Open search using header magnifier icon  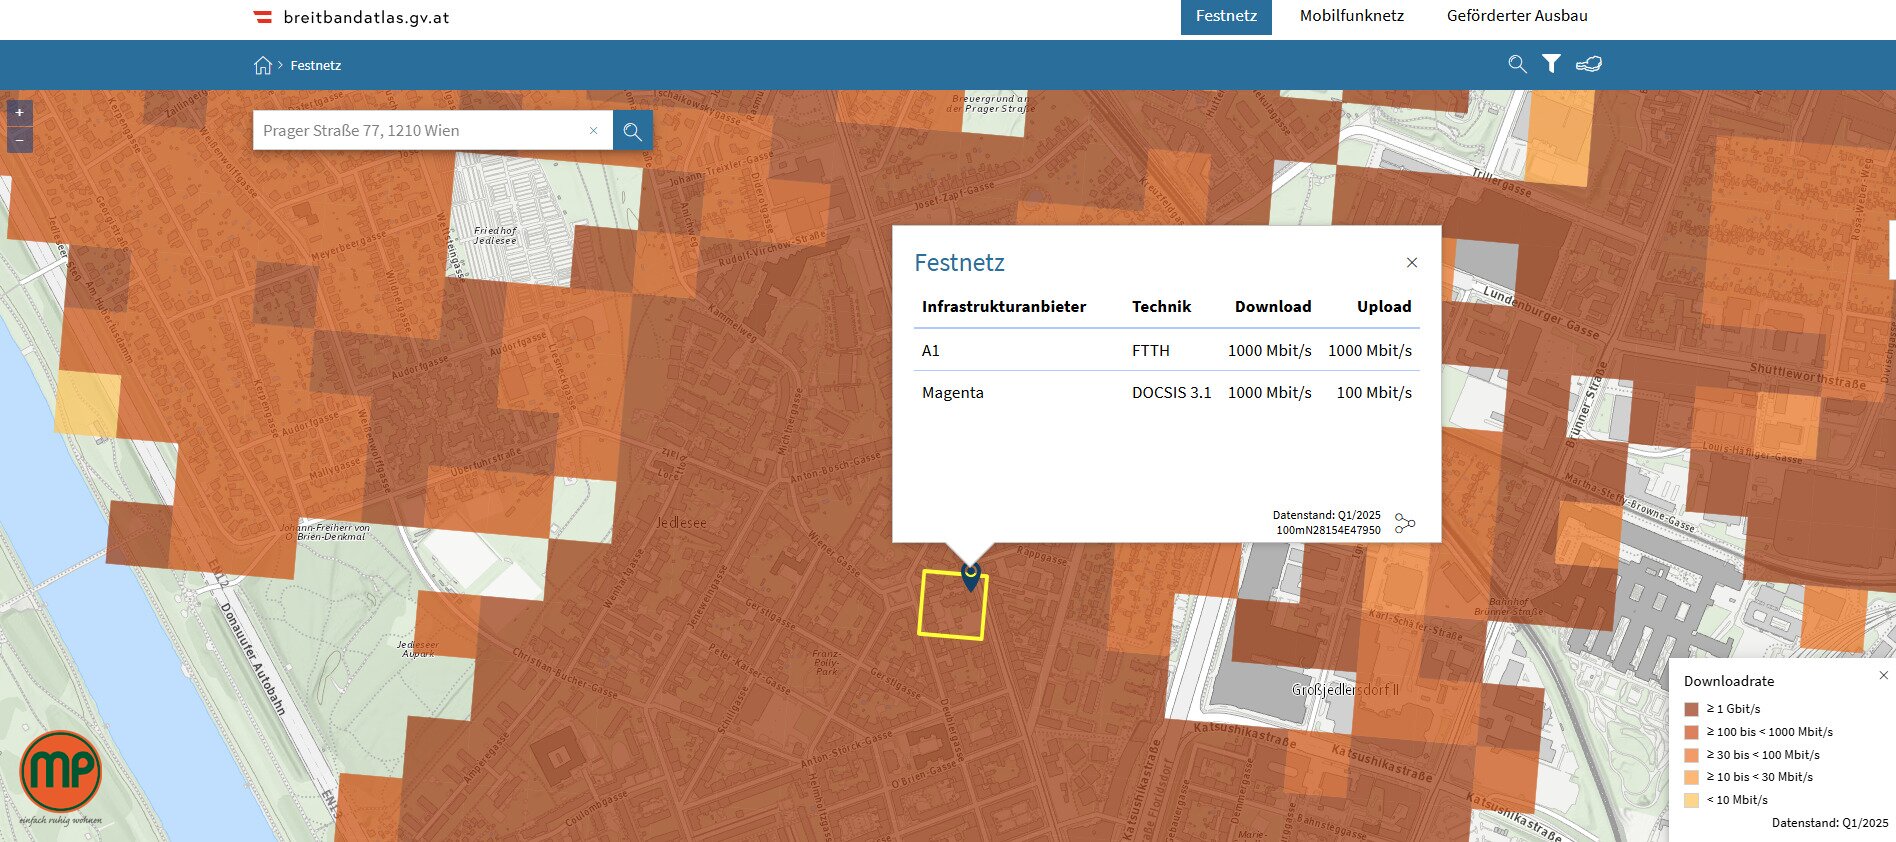coord(1517,64)
